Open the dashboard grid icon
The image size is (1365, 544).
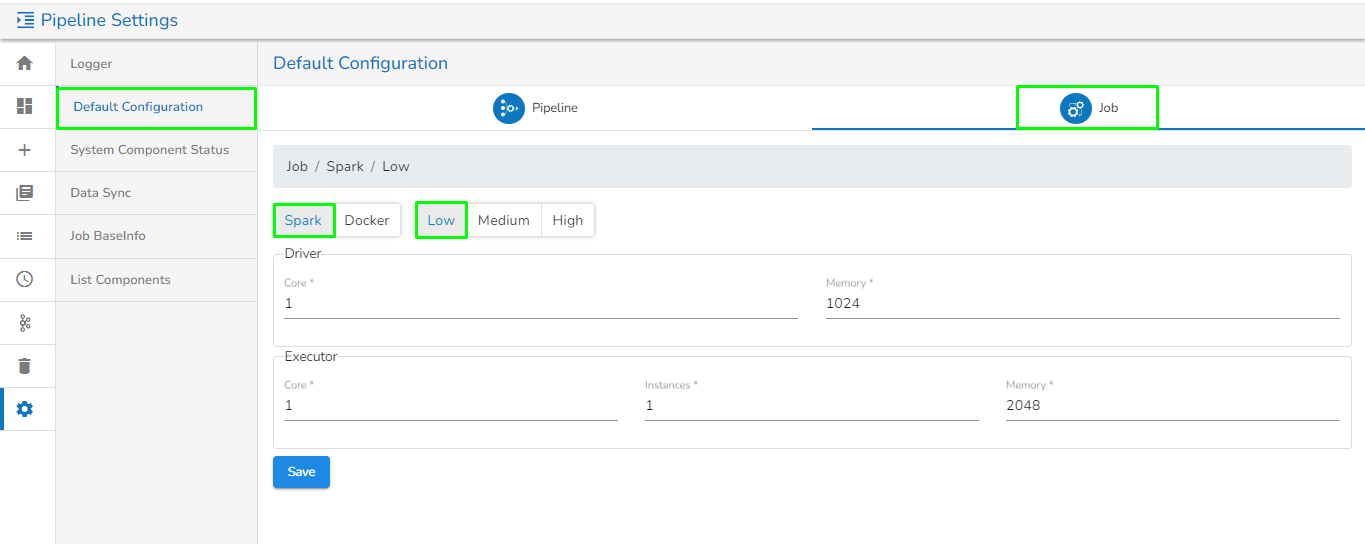pos(25,106)
